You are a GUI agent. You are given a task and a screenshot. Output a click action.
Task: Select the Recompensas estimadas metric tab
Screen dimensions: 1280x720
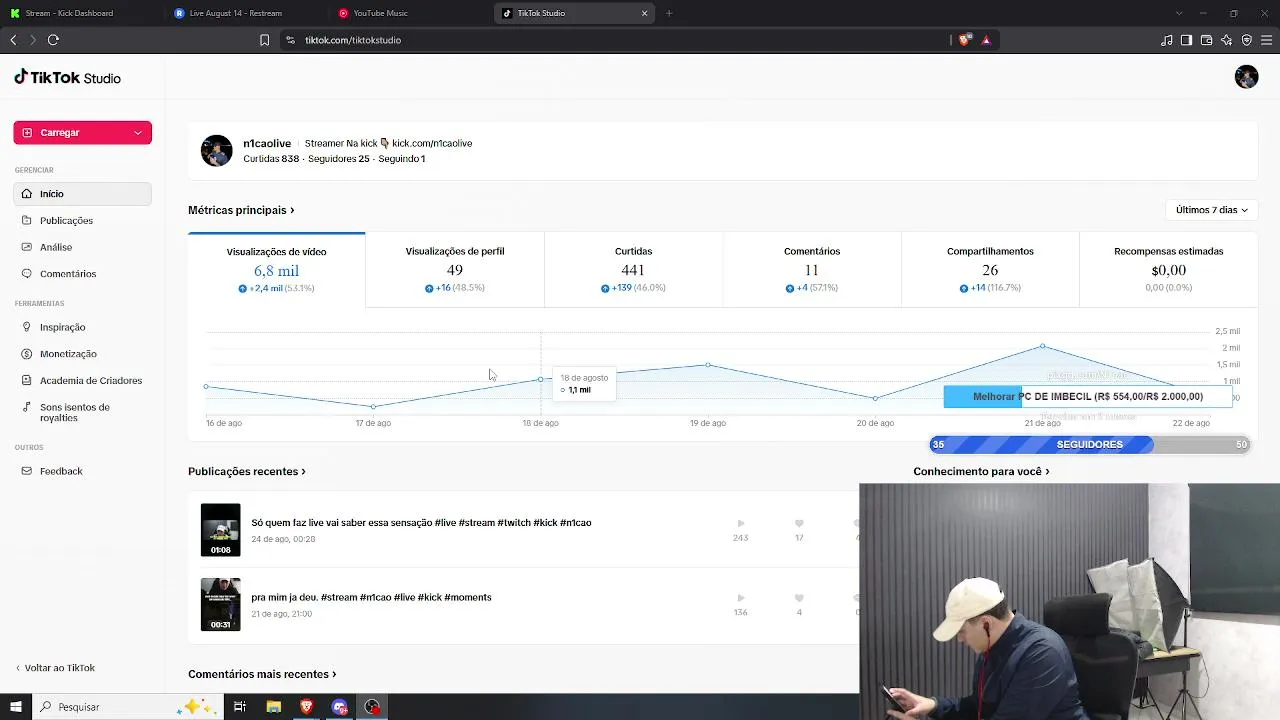point(1168,270)
